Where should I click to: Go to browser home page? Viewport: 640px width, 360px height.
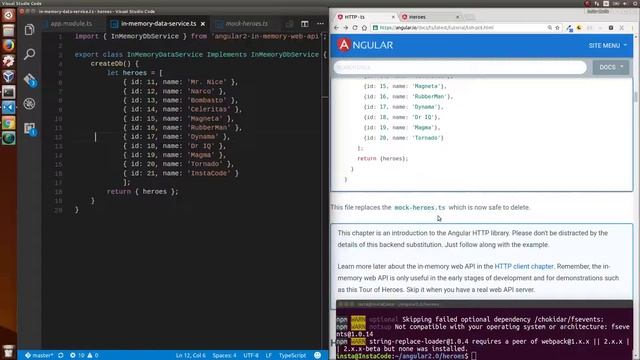tap(364, 28)
